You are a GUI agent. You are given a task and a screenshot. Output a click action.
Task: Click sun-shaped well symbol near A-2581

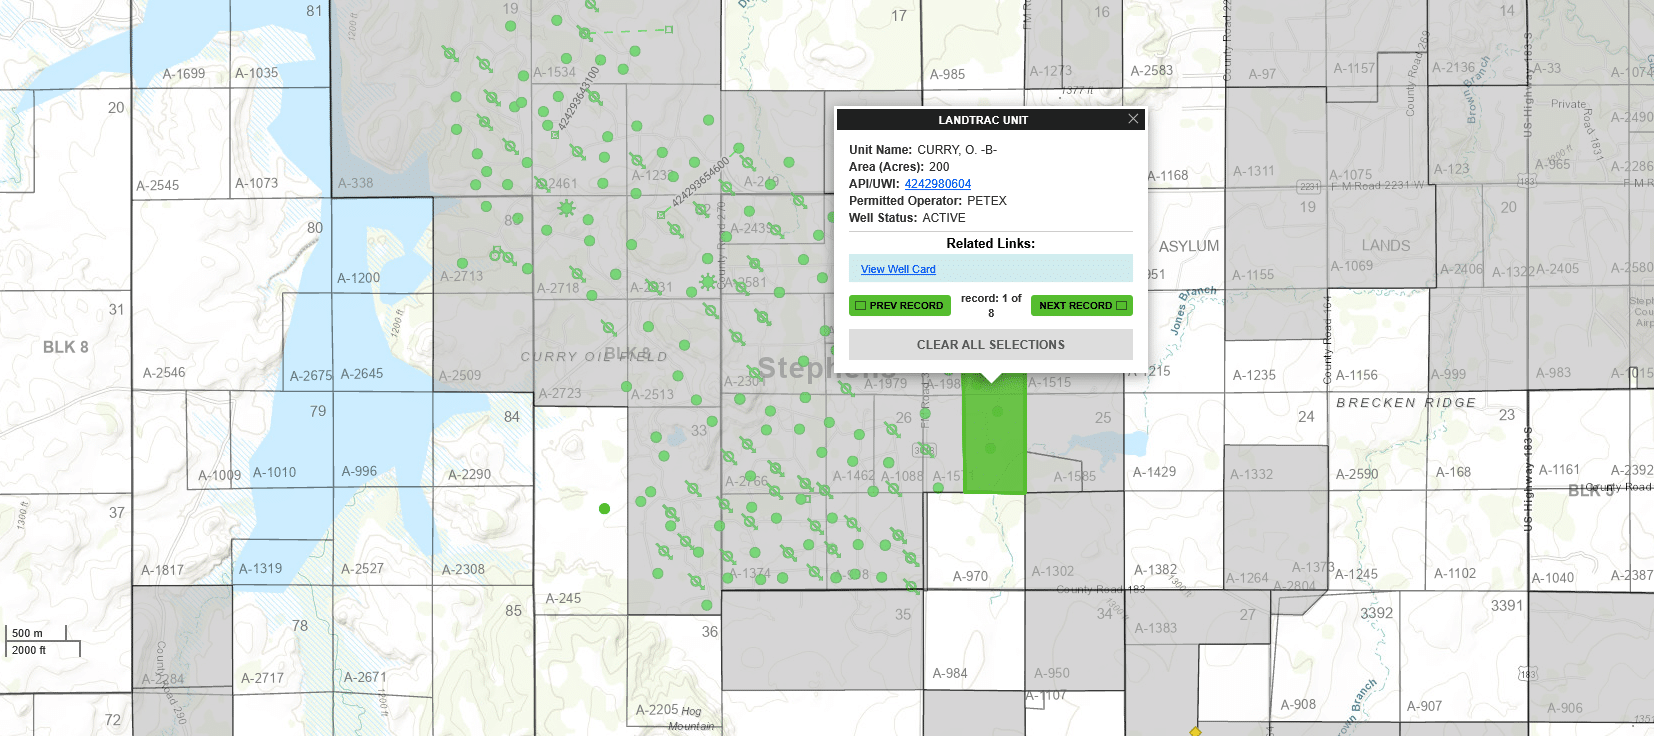pyautogui.click(x=708, y=282)
